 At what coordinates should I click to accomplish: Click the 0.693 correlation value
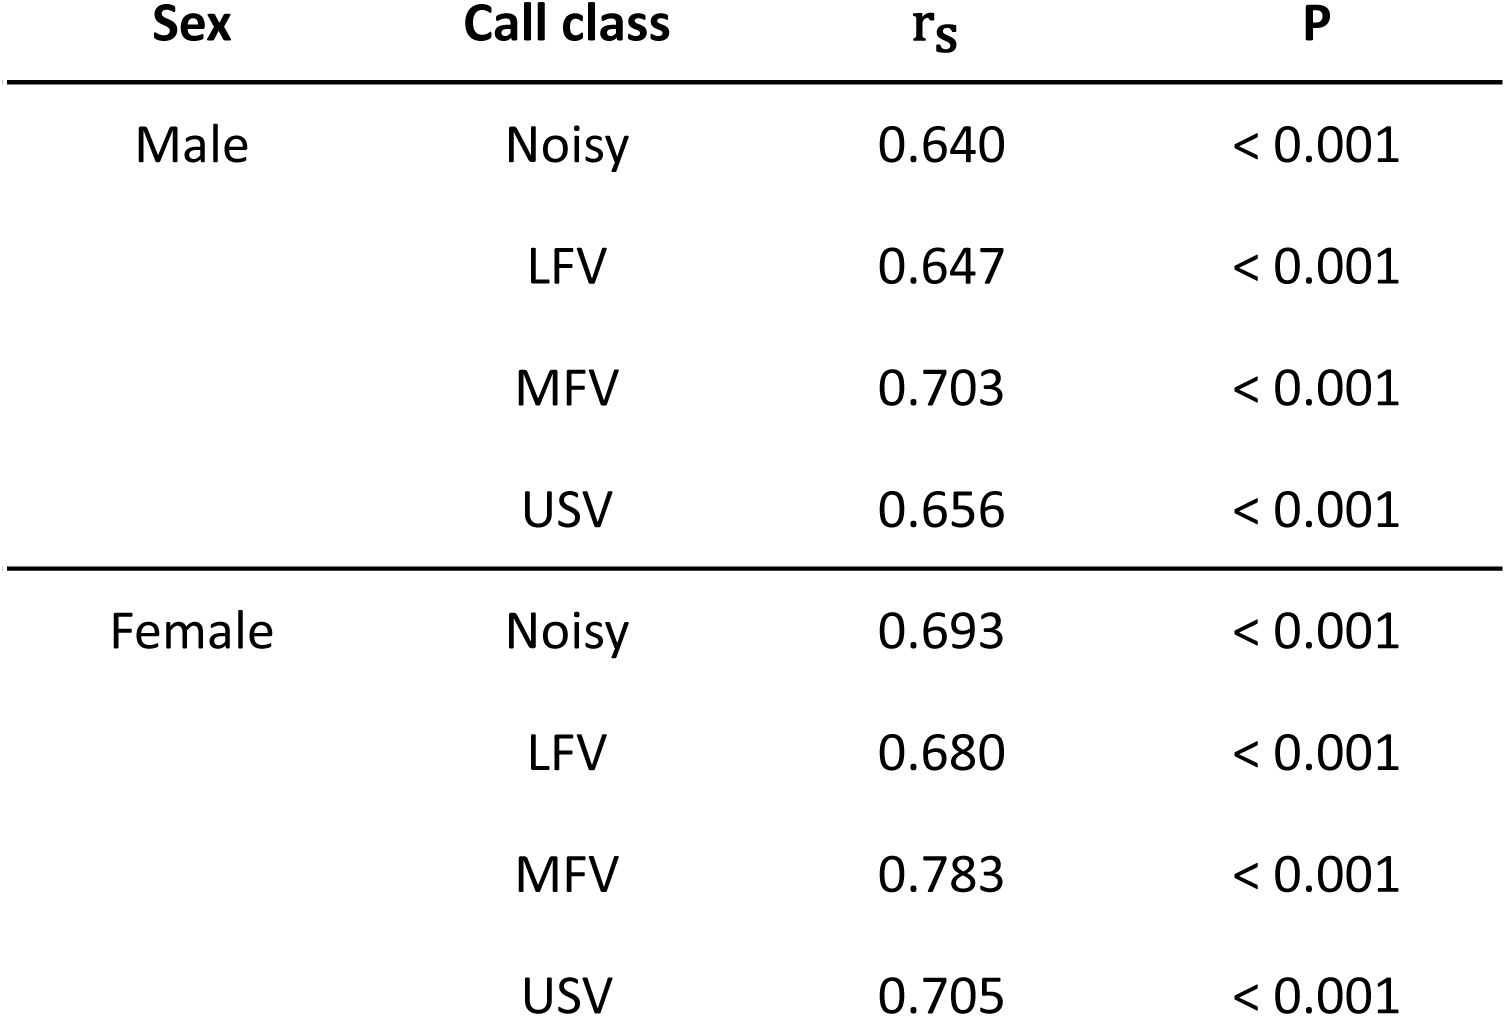click(941, 632)
